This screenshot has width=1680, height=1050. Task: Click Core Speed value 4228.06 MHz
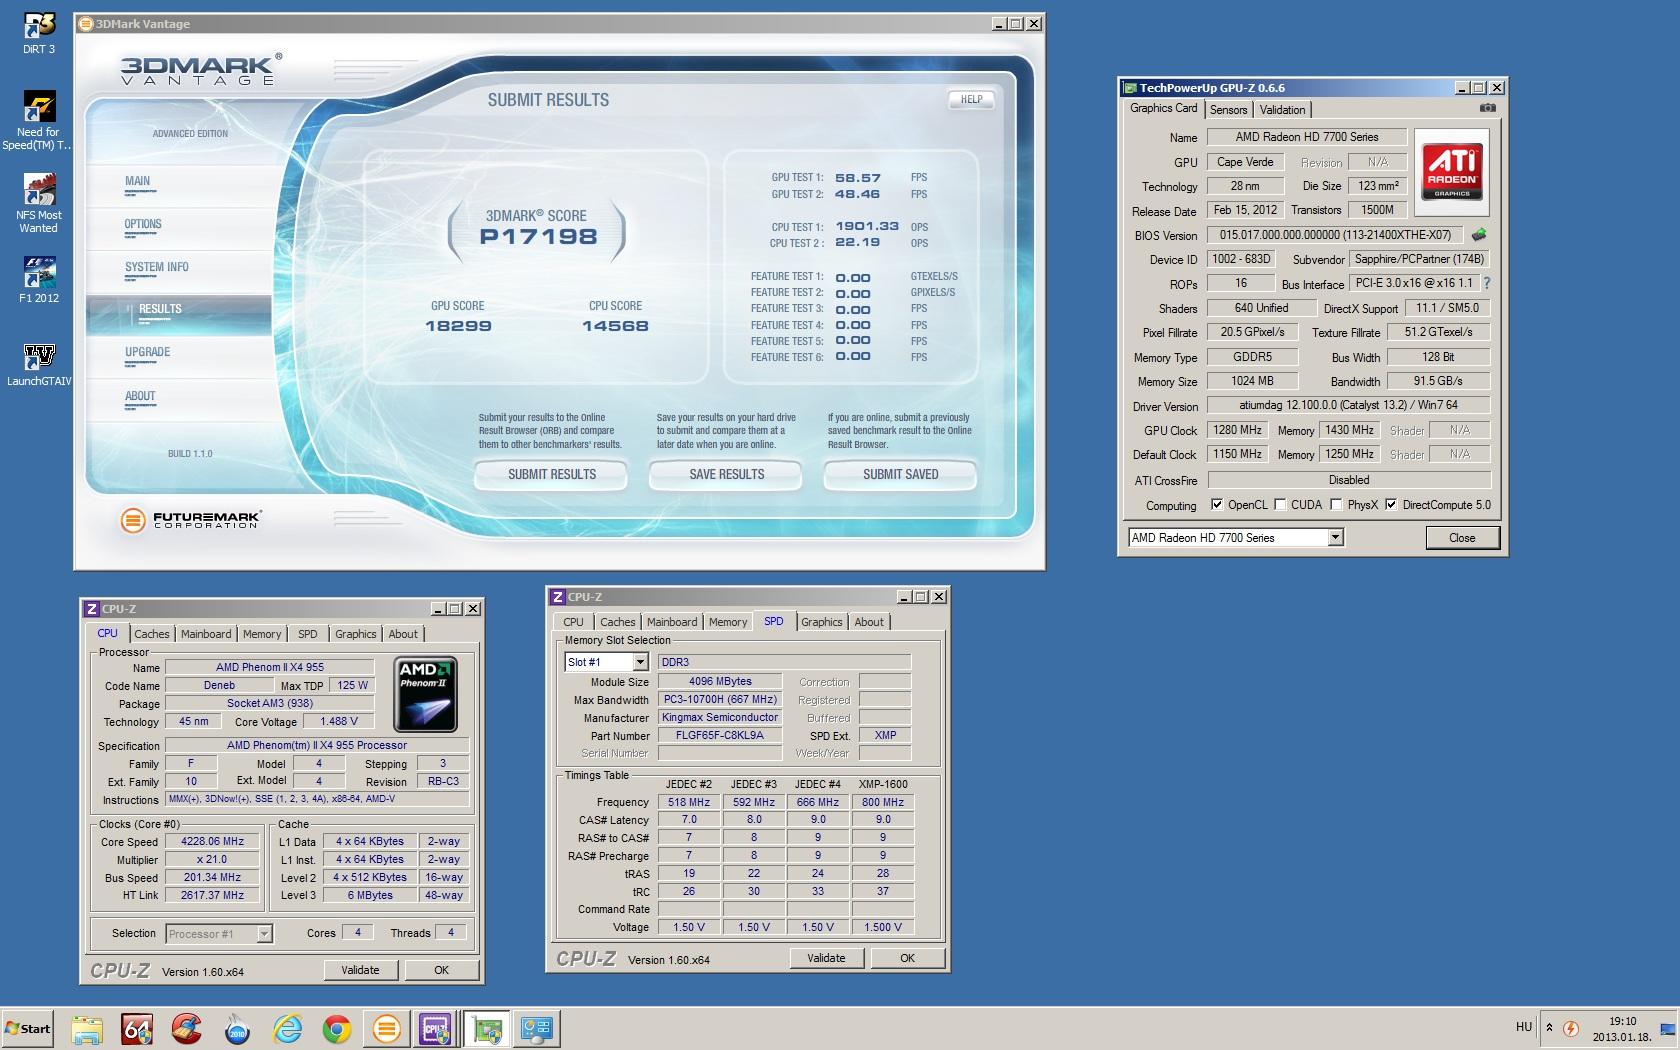coord(212,842)
